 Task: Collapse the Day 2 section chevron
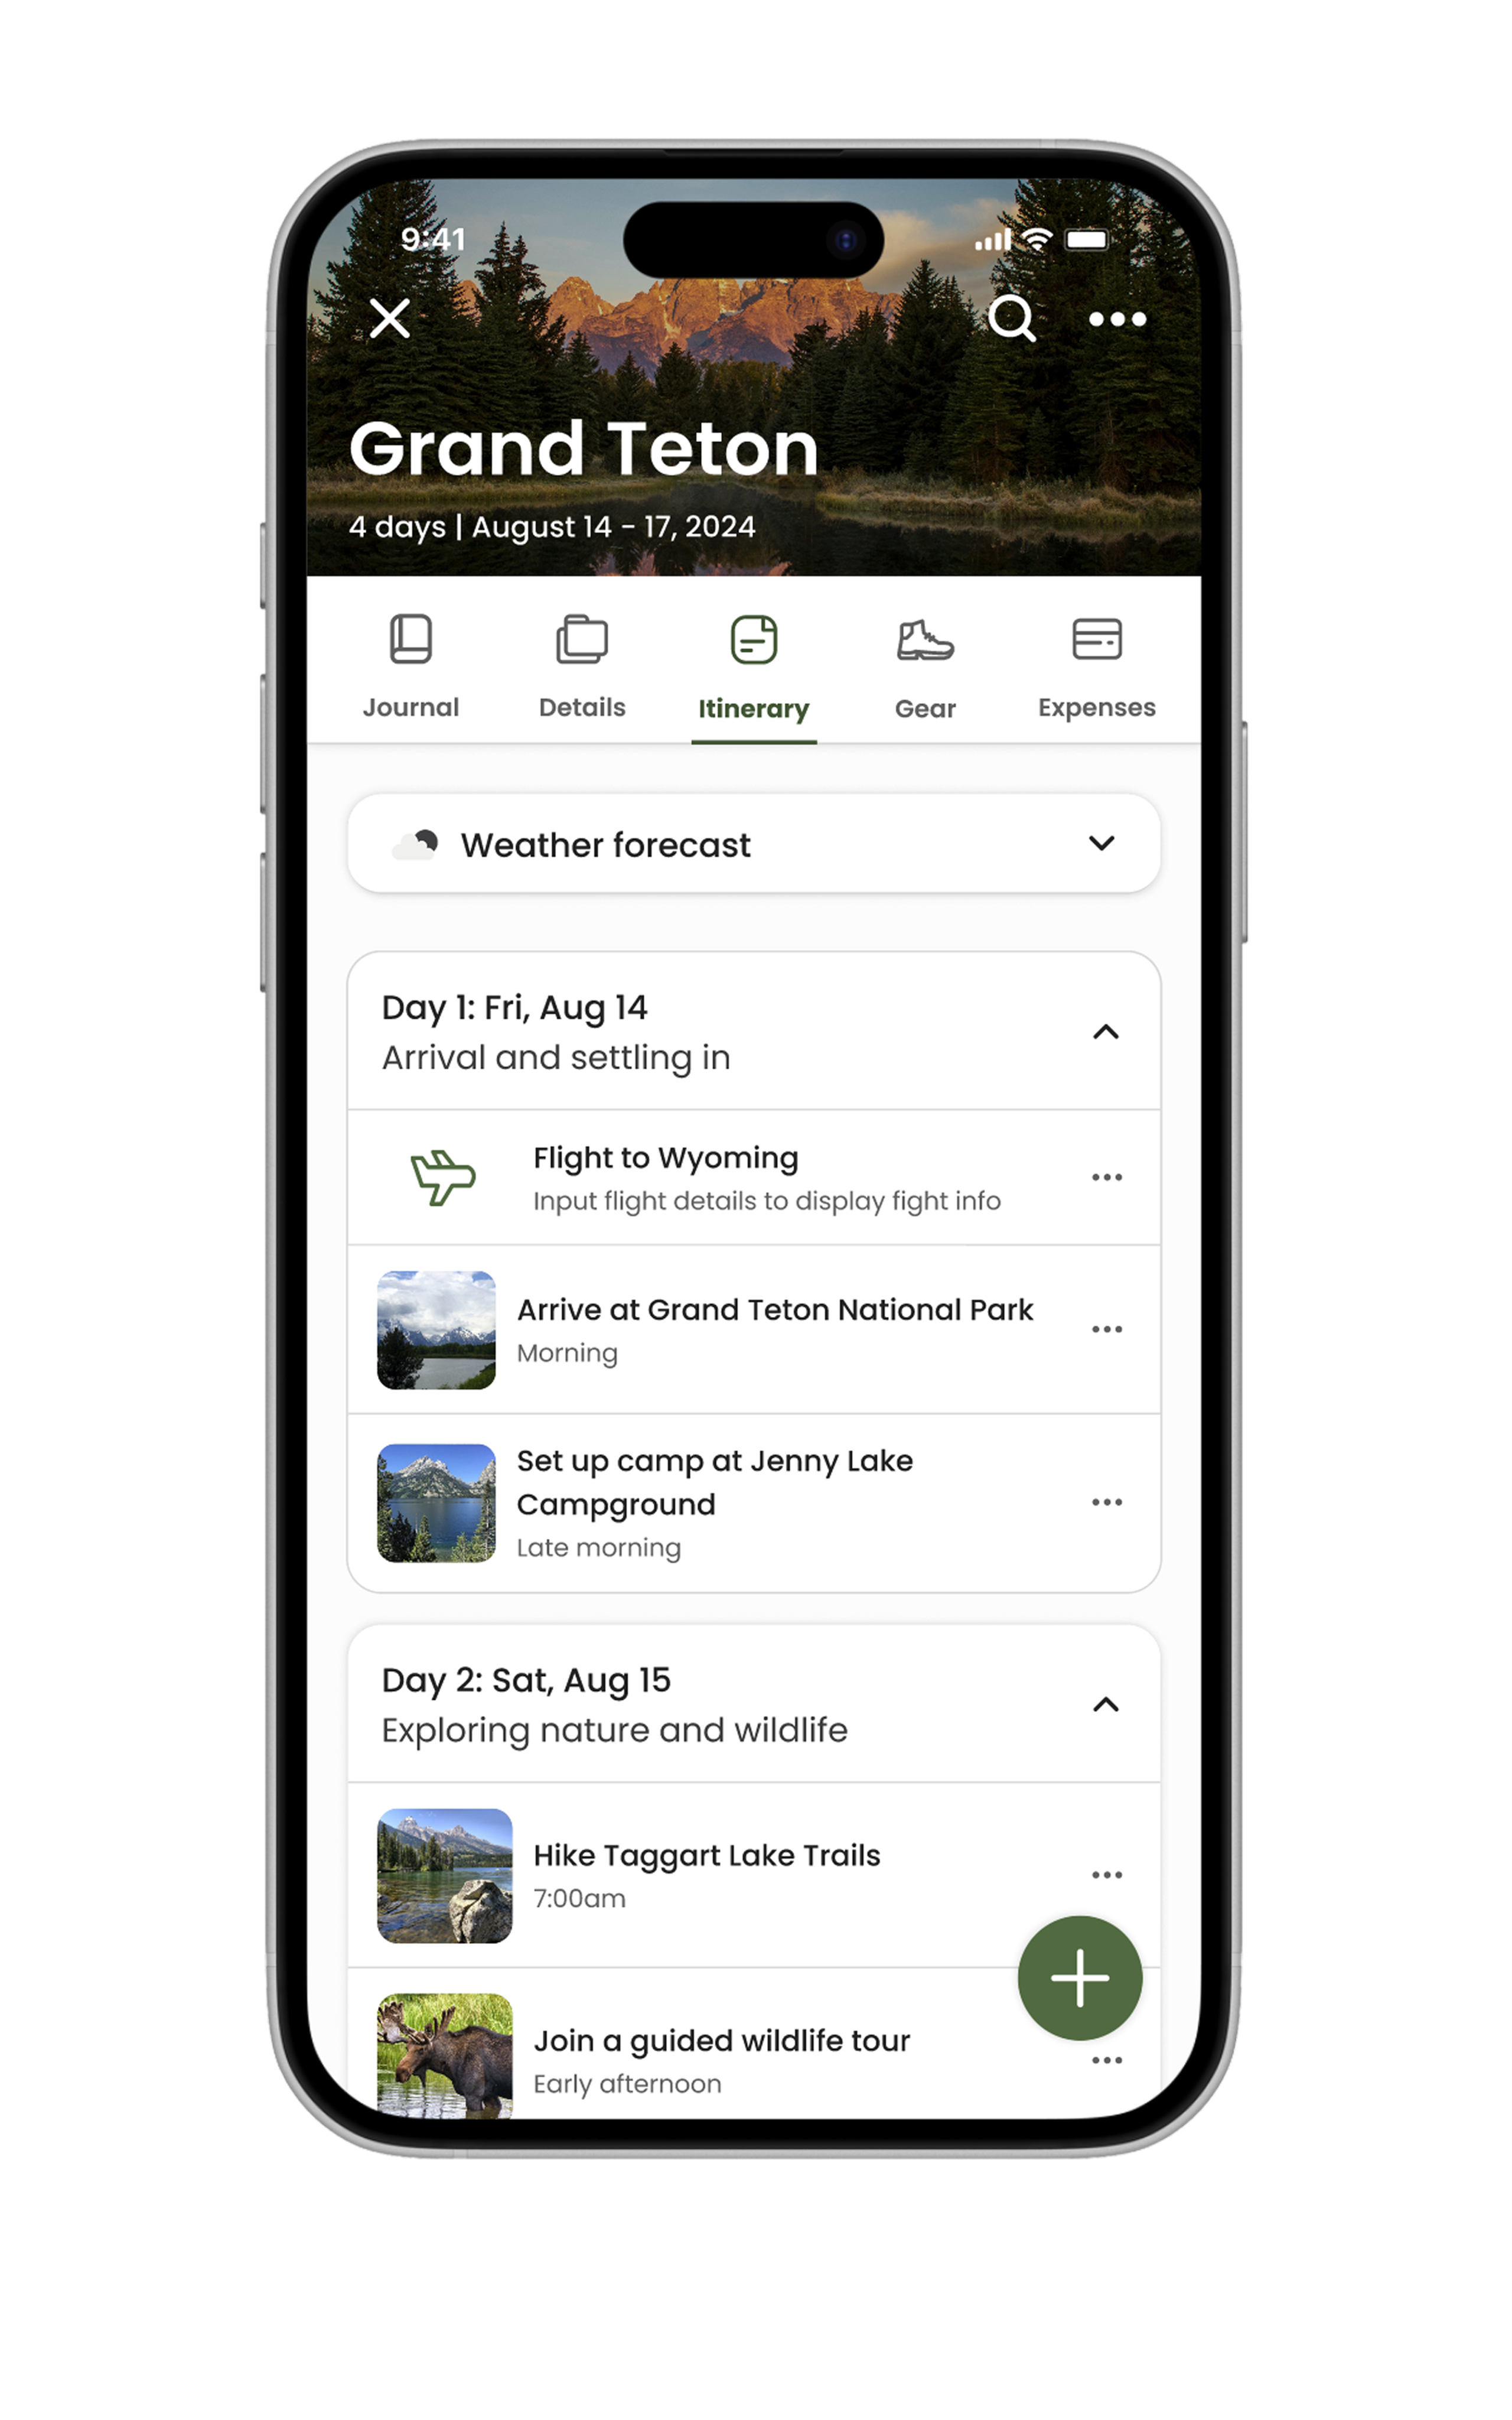[1106, 1704]
